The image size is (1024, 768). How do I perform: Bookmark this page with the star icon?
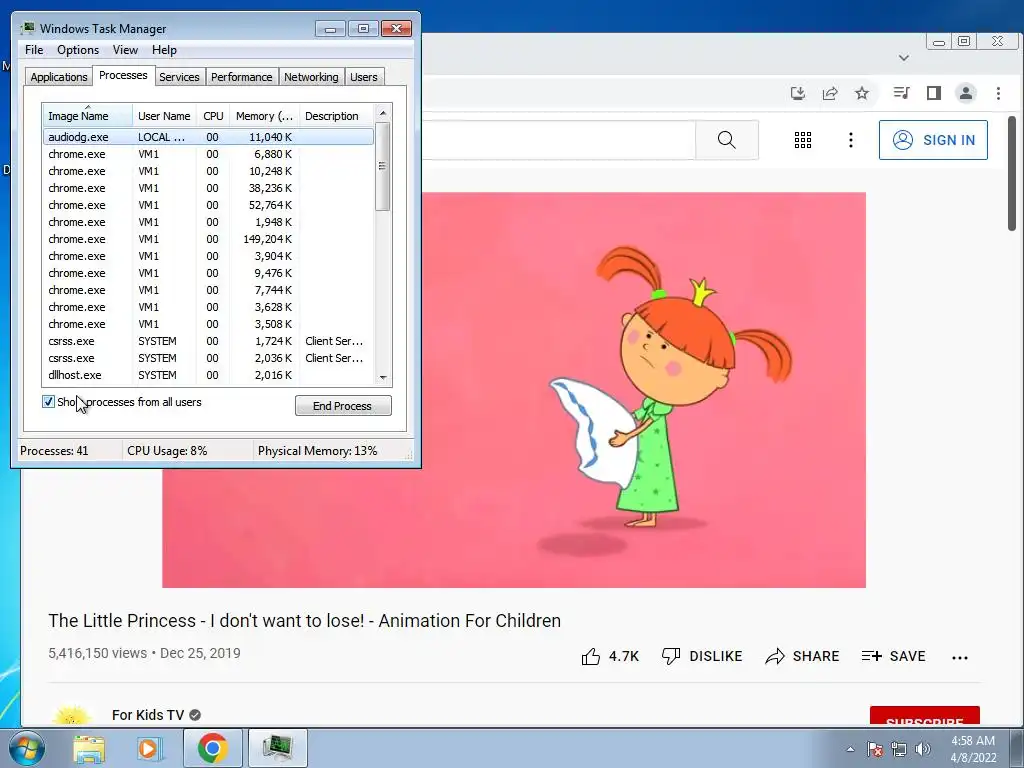point(862,93)
